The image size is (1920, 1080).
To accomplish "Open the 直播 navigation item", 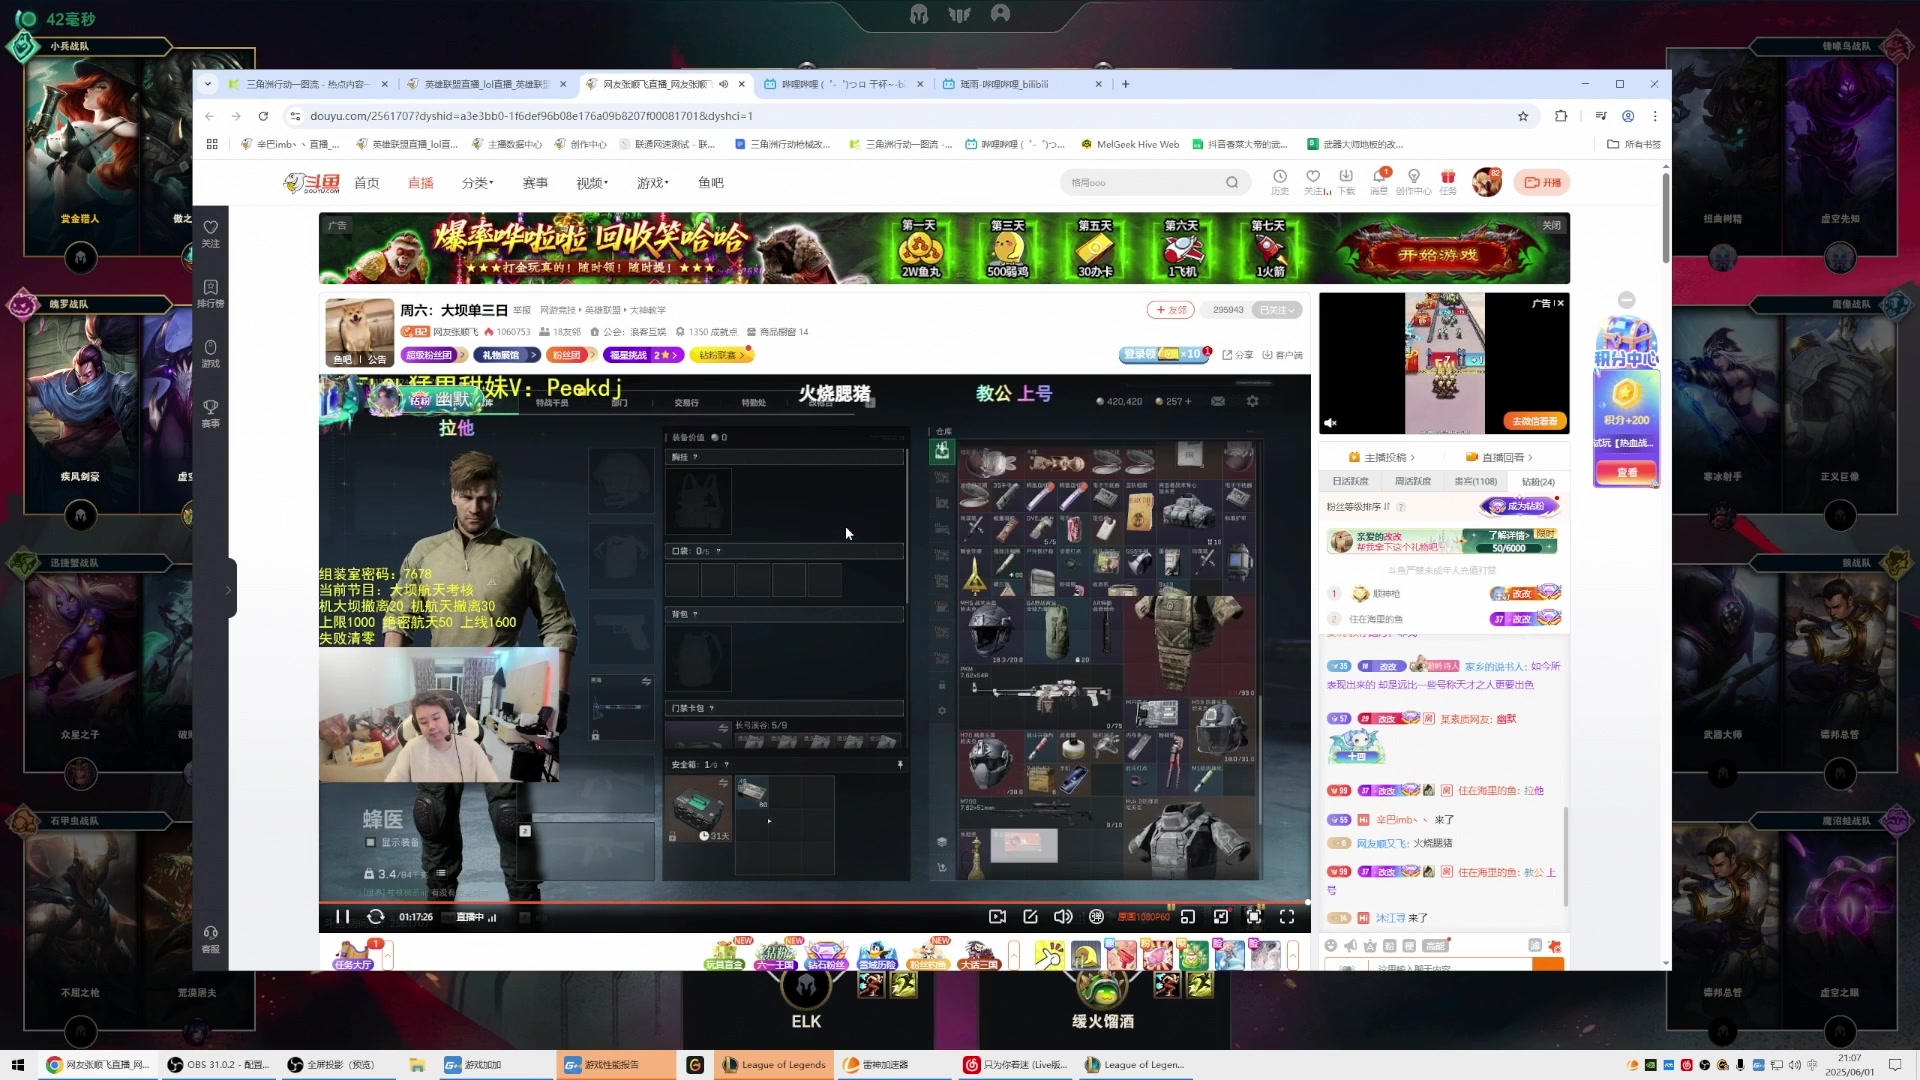I will (x=421, y=183).
